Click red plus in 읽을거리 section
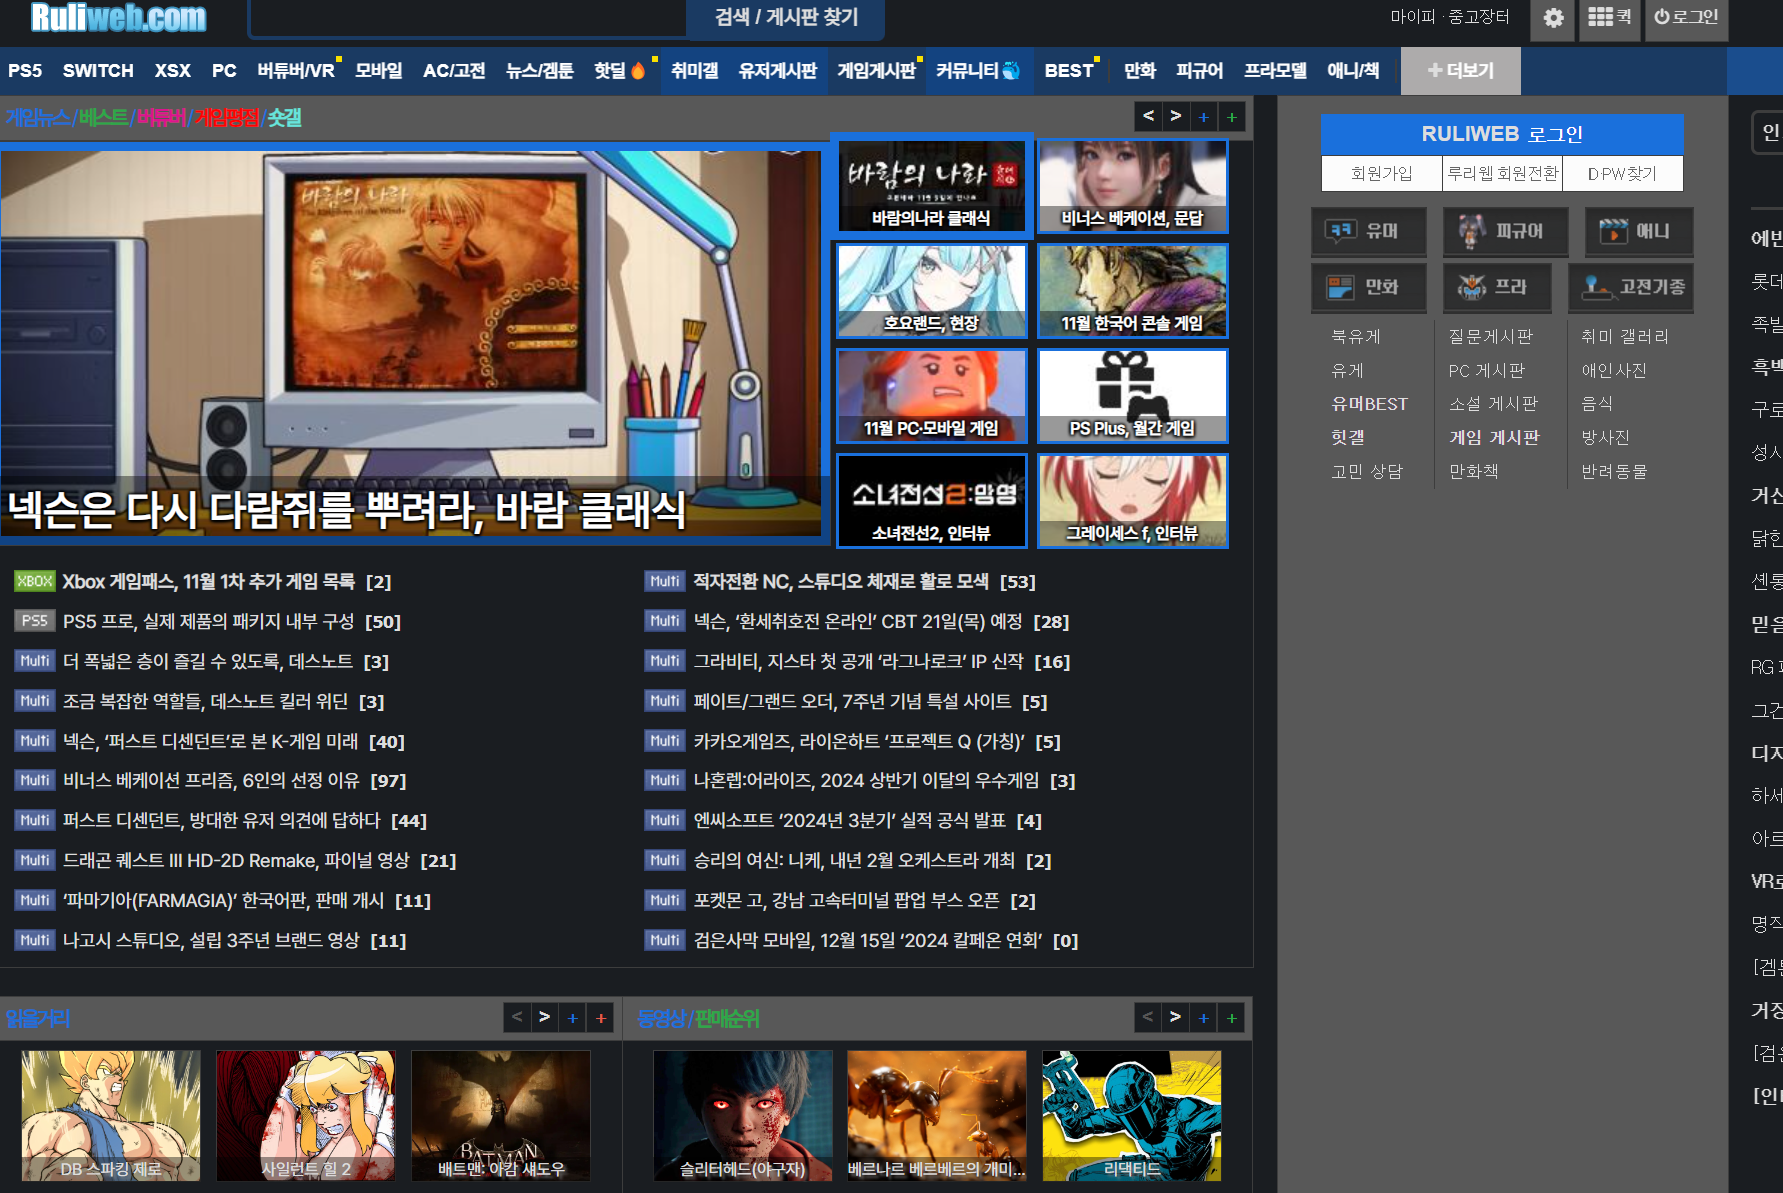The width and height of the screenshot is (1783, 1193). pyautogui.click(x=601, y=1018)
